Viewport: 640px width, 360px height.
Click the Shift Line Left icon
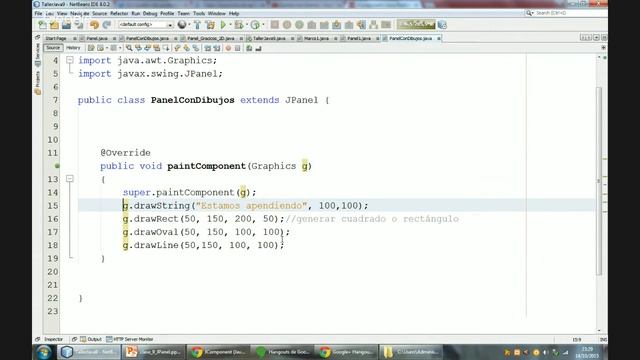click(208, 48)
